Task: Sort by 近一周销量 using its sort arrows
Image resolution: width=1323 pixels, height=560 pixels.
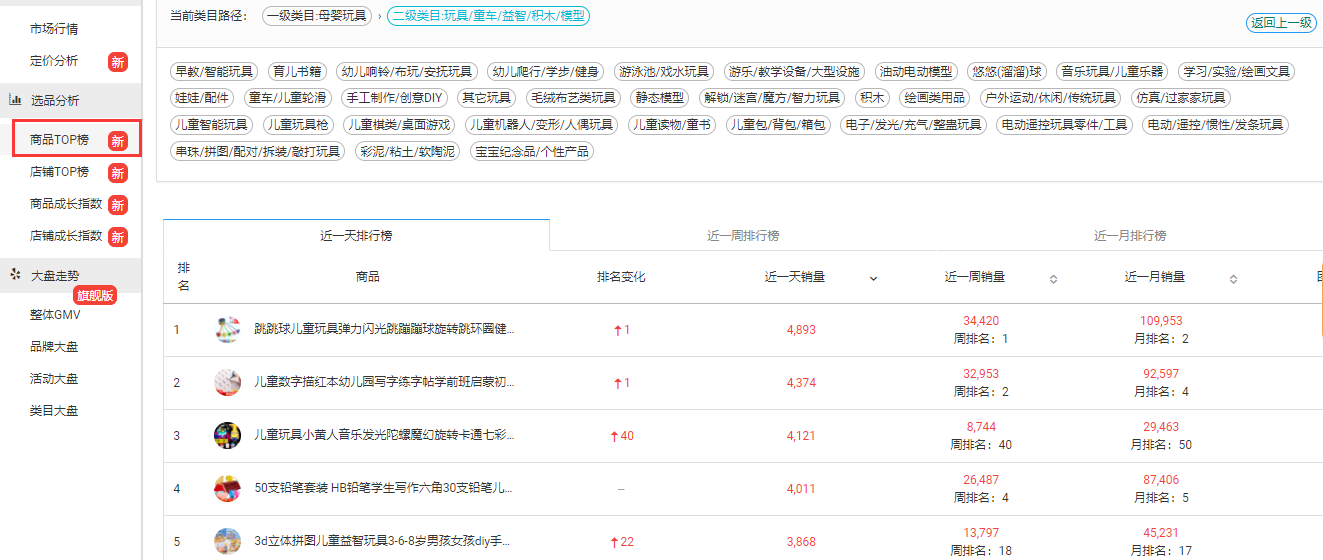Action: [1053, 279]
